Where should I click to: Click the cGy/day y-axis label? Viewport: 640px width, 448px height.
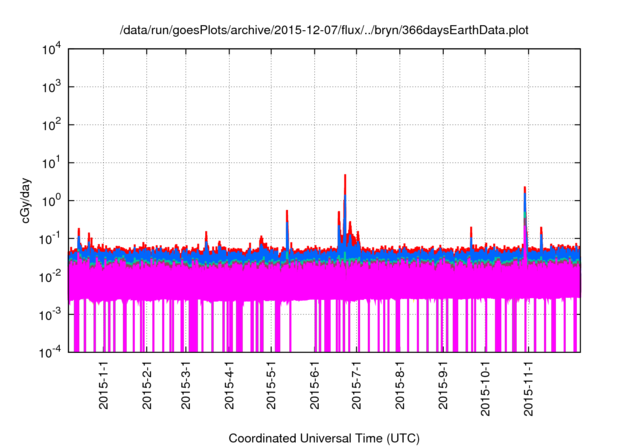click(x=27, y=201)
